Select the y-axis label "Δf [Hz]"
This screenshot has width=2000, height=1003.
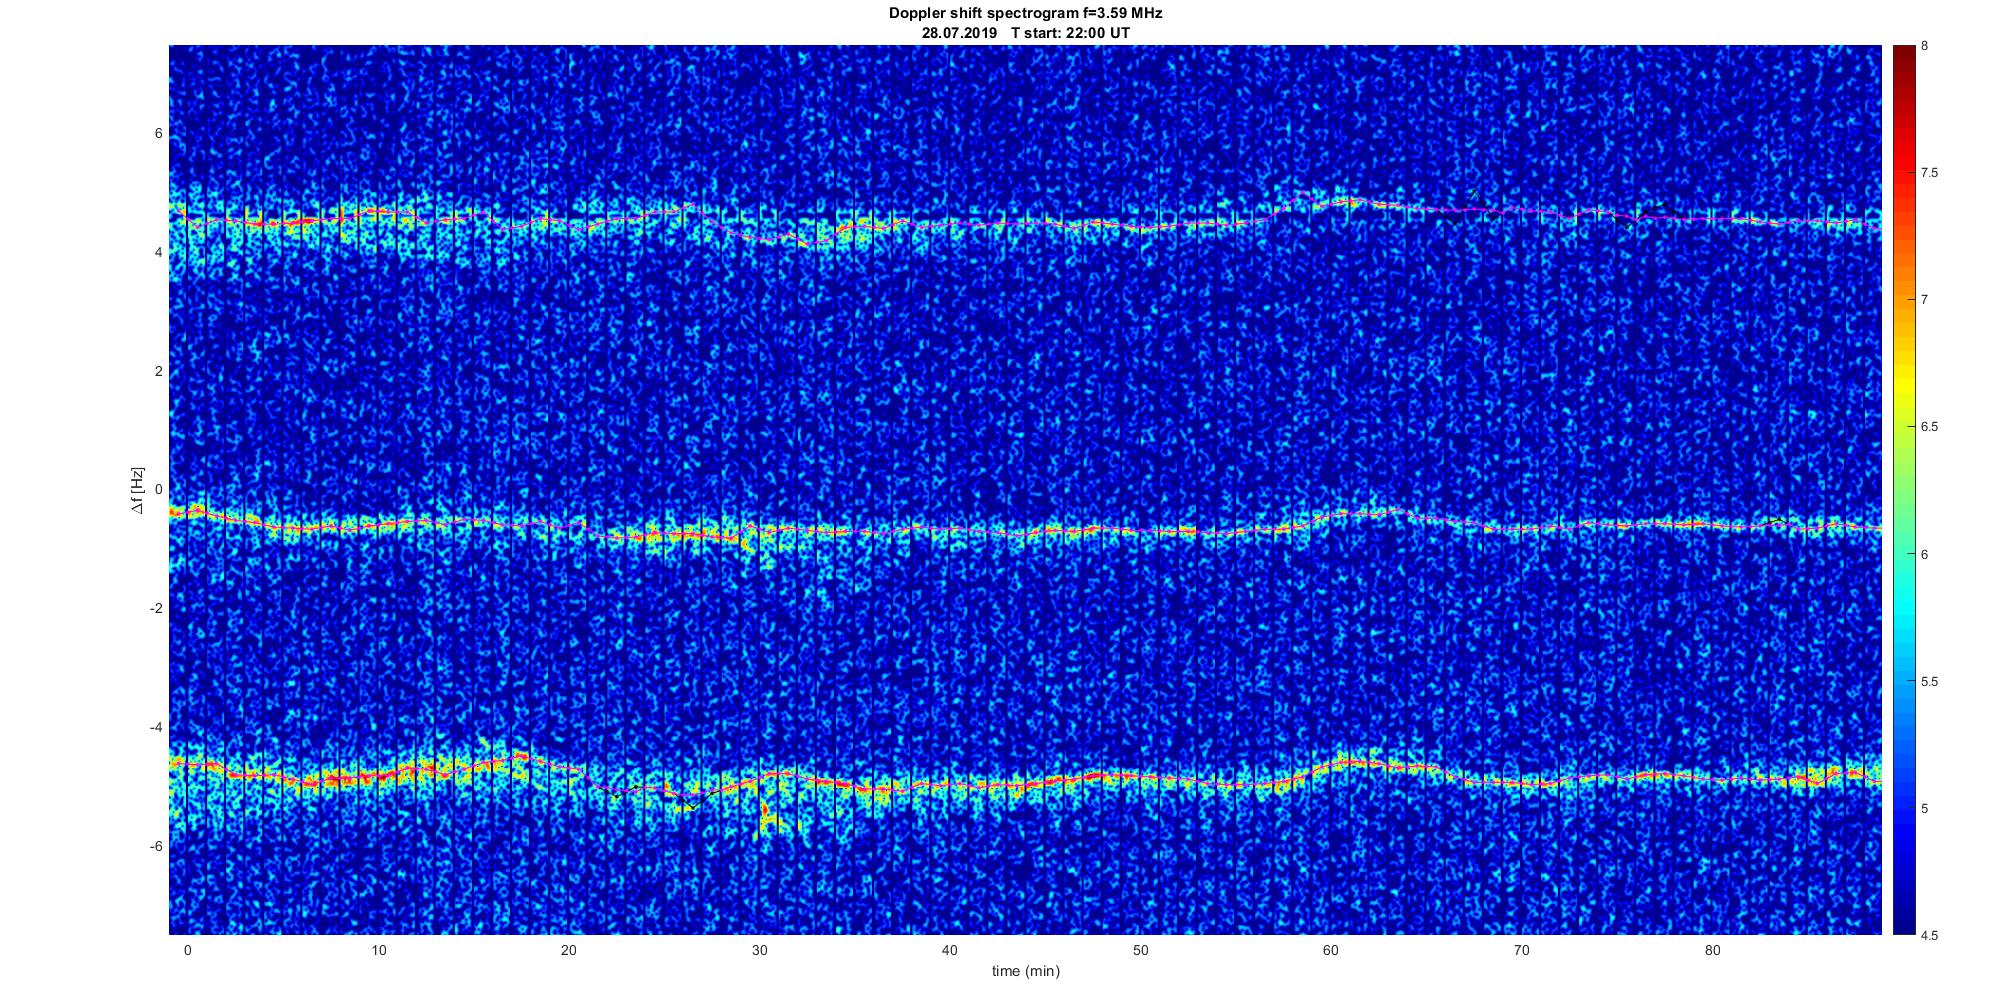point(137,490)
